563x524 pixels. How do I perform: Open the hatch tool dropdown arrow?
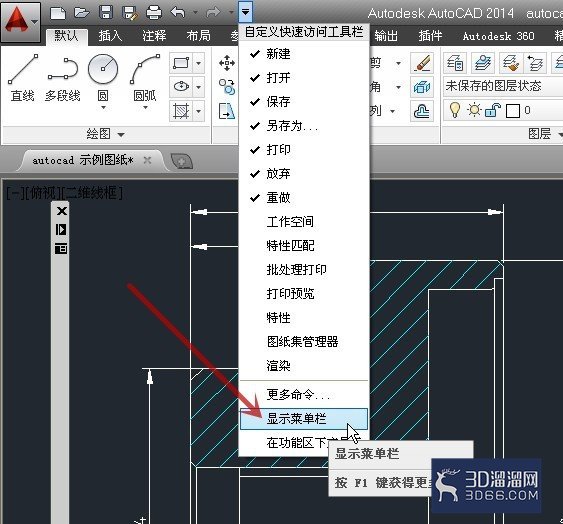click(x=199, y=111)
